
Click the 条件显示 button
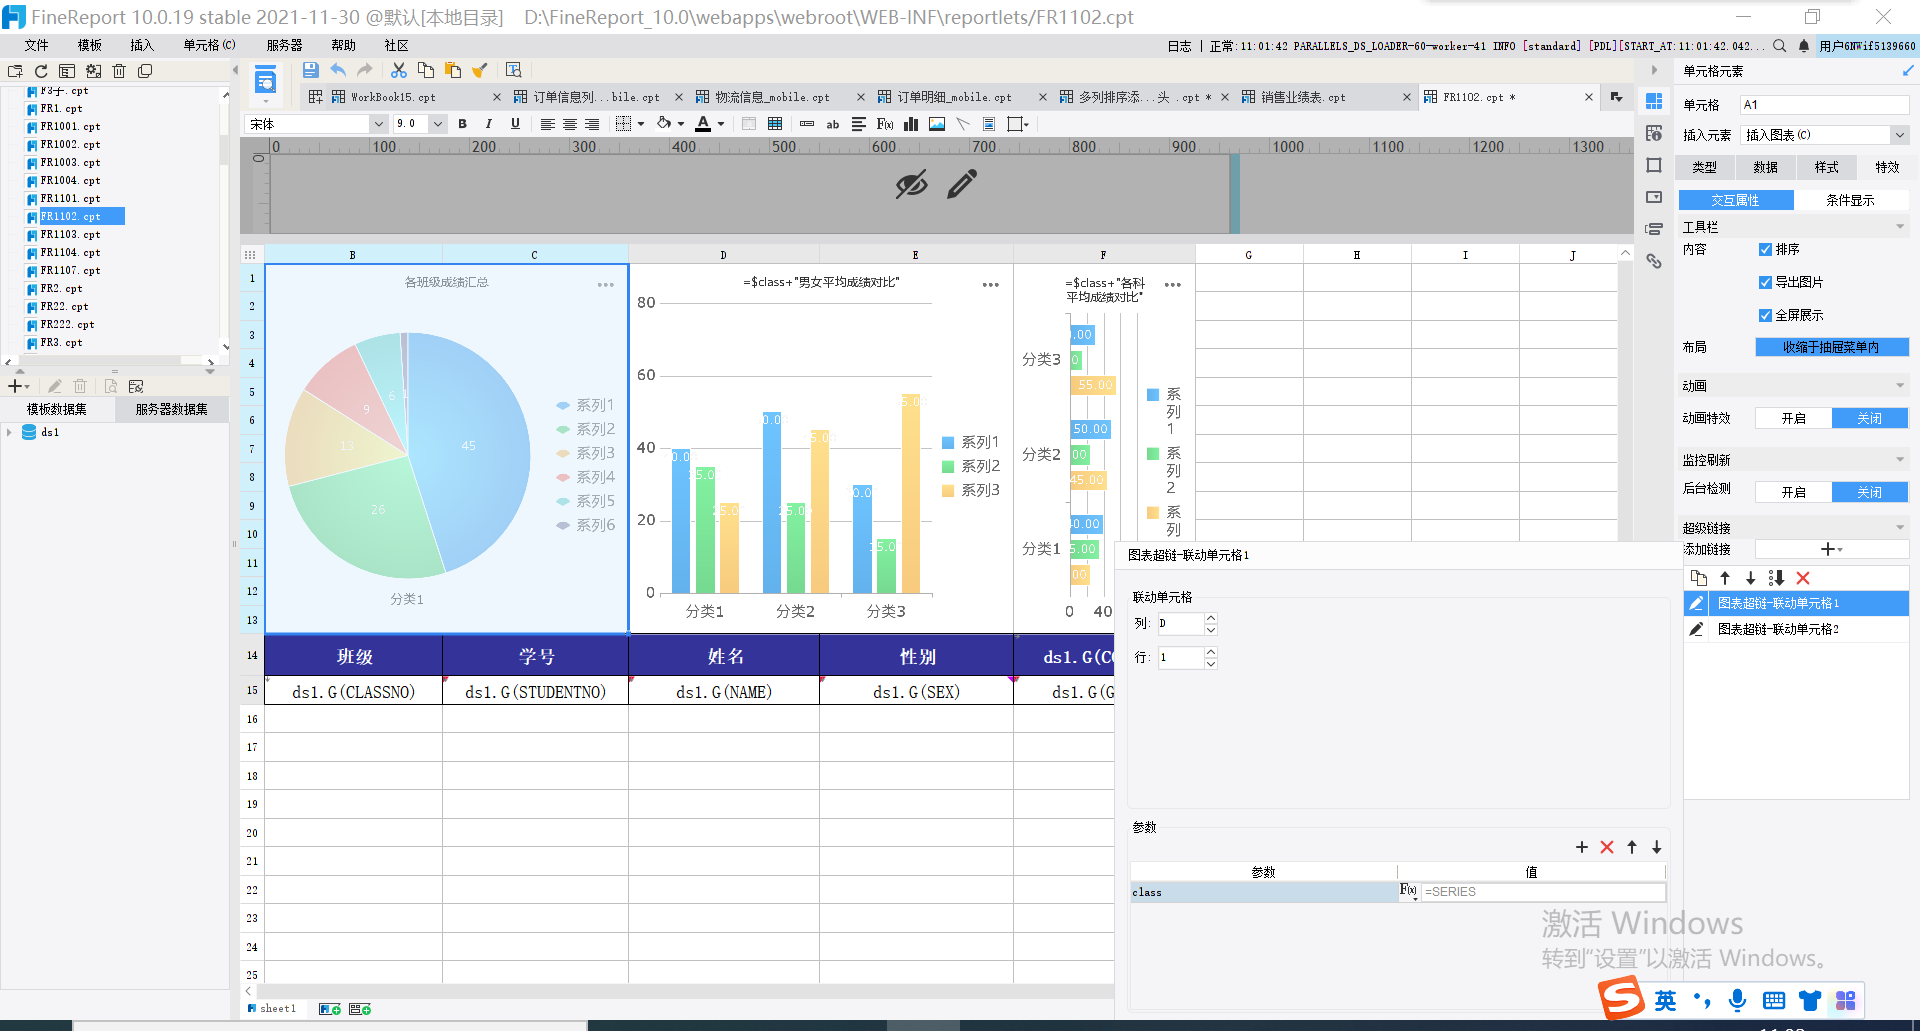pos(1850,200)
